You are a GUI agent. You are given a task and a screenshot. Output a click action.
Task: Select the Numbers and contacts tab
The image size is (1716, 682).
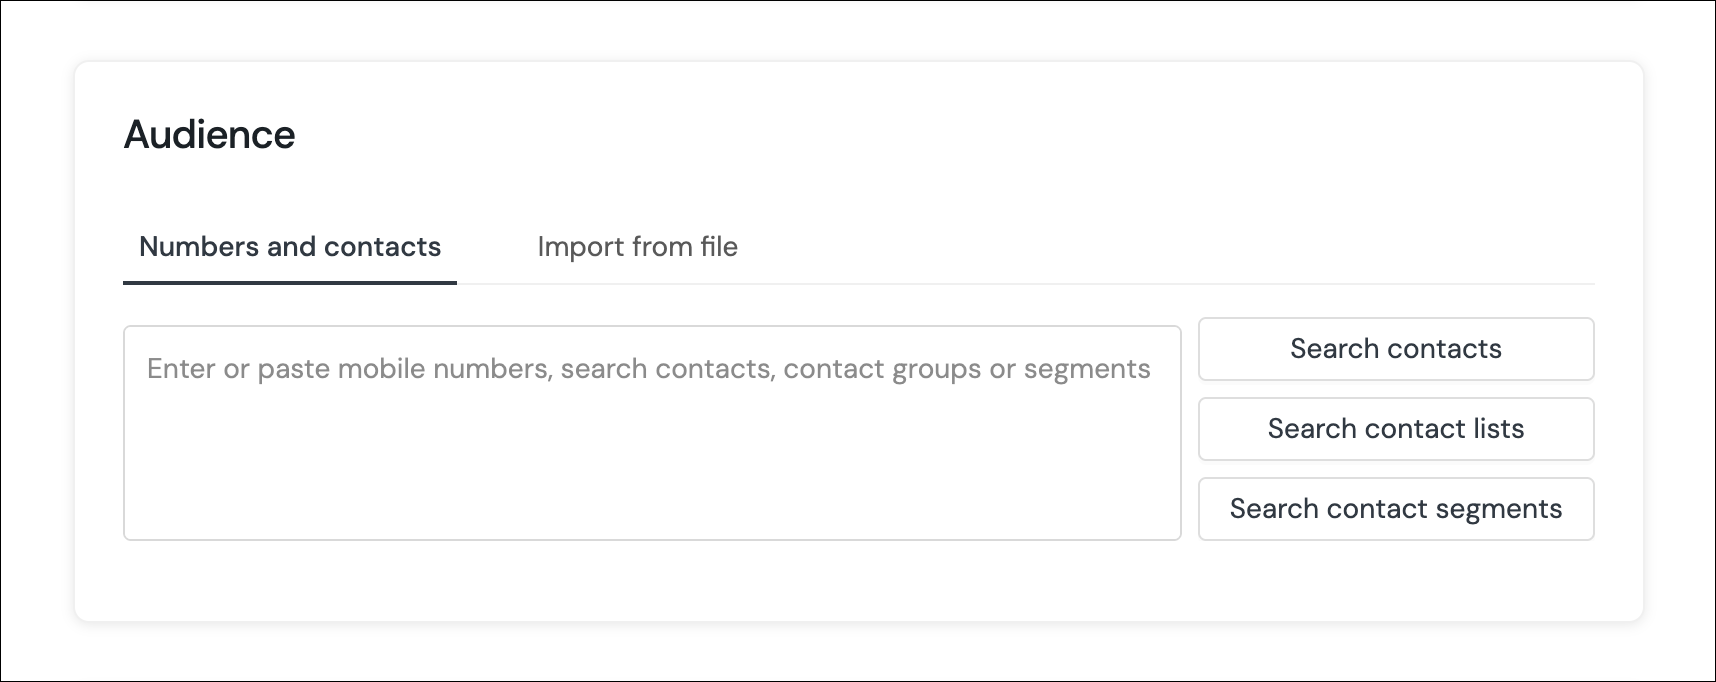(x=290, y=247)
